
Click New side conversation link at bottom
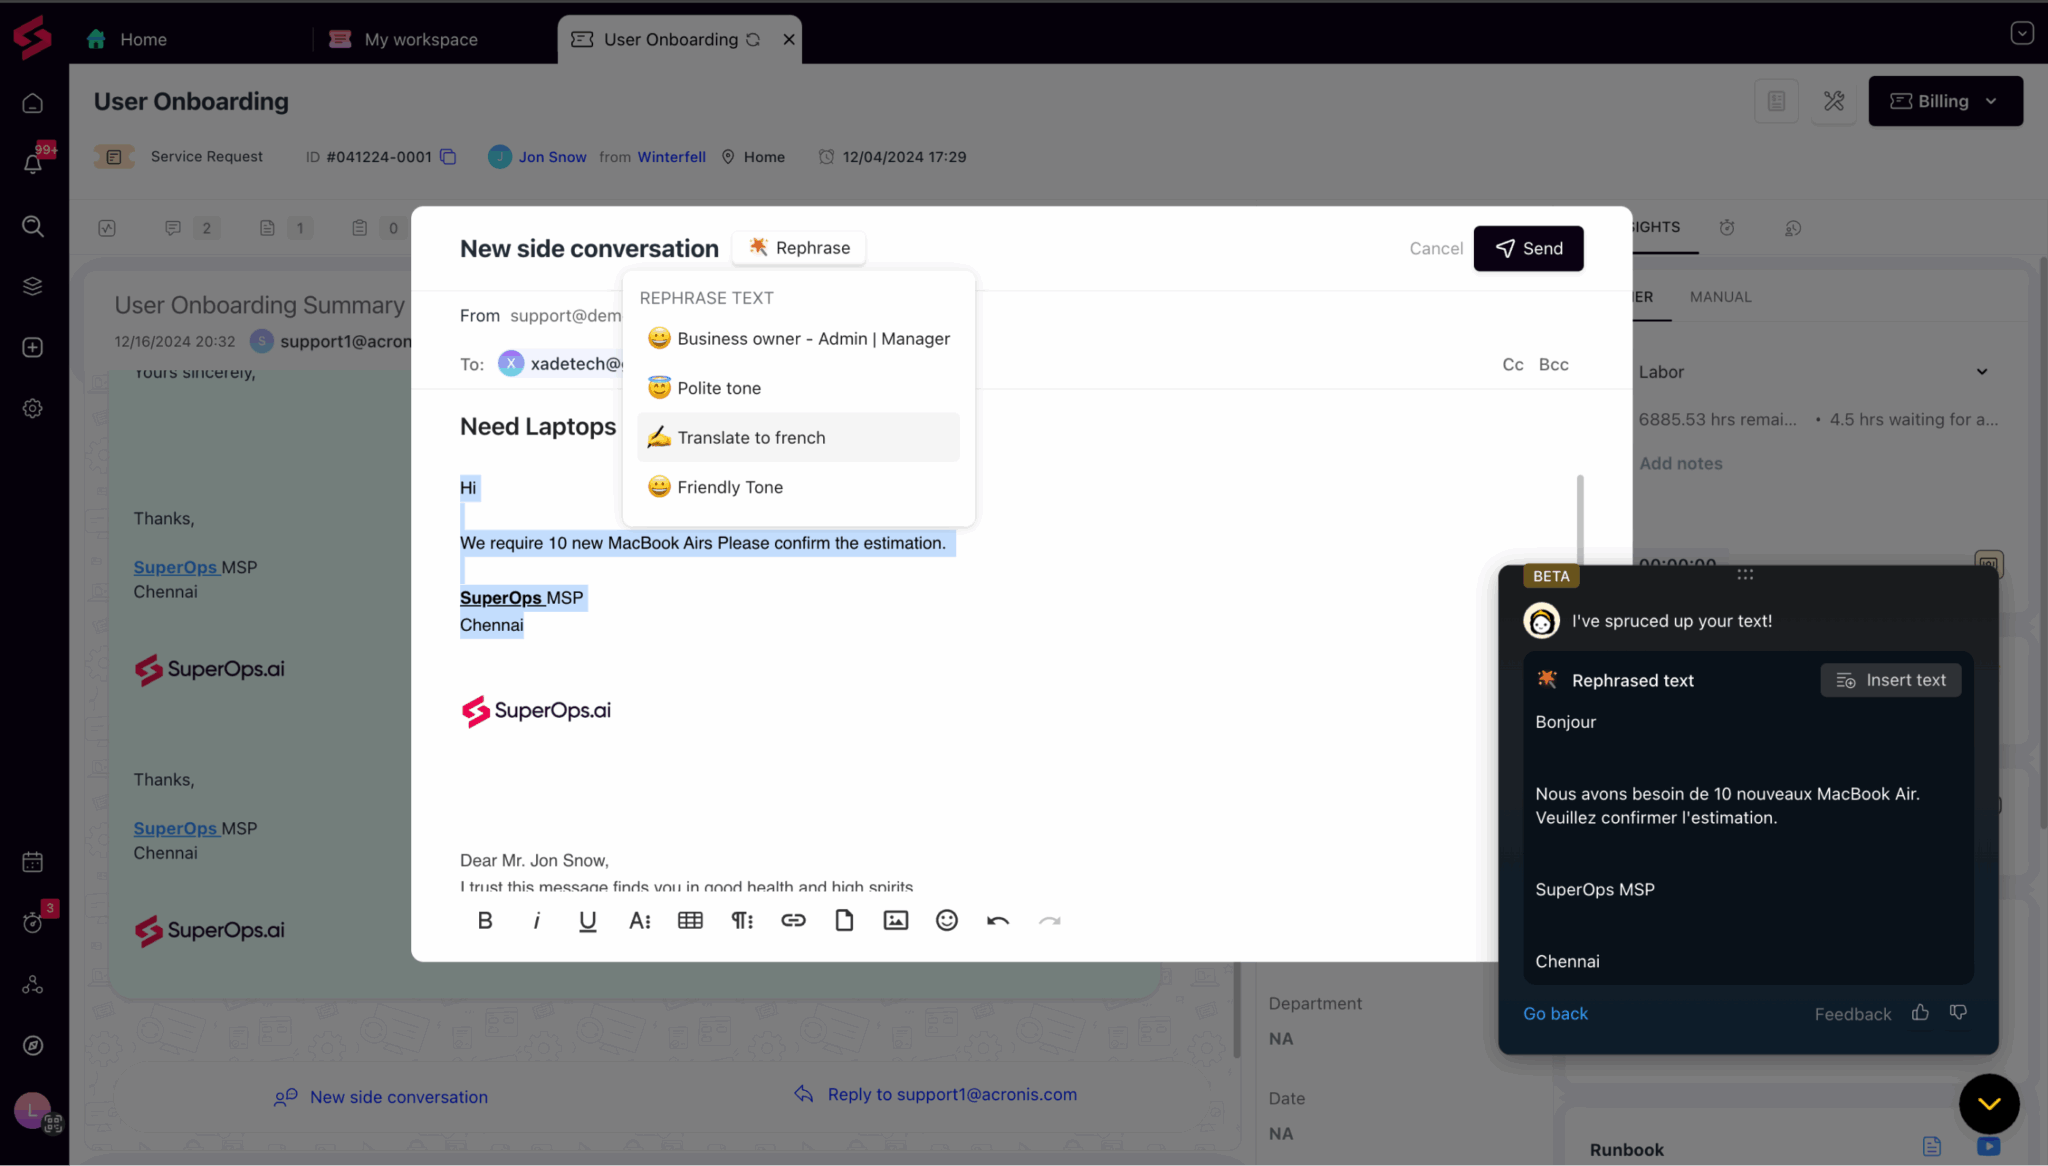(381, 1097)
